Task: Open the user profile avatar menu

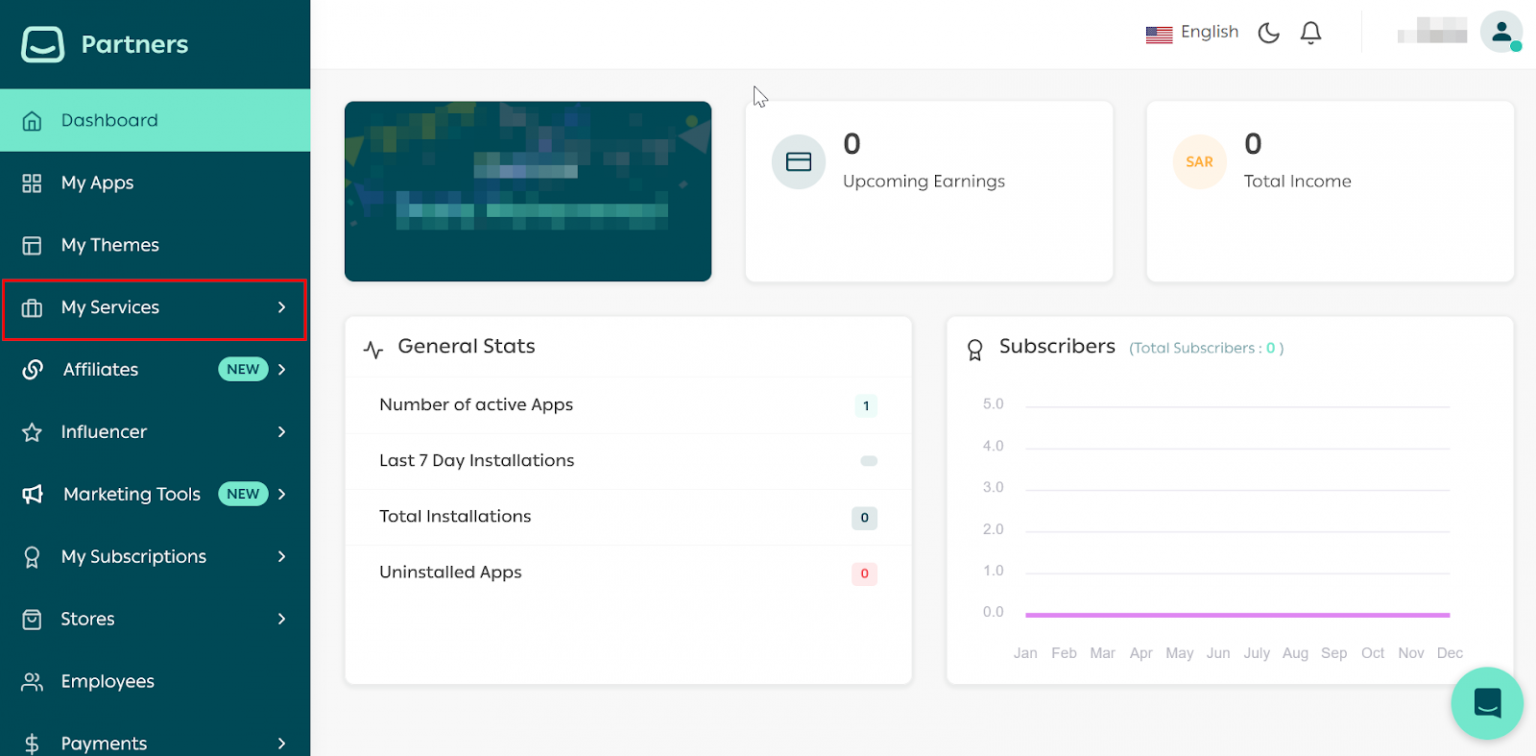Action: point(1500,32)
